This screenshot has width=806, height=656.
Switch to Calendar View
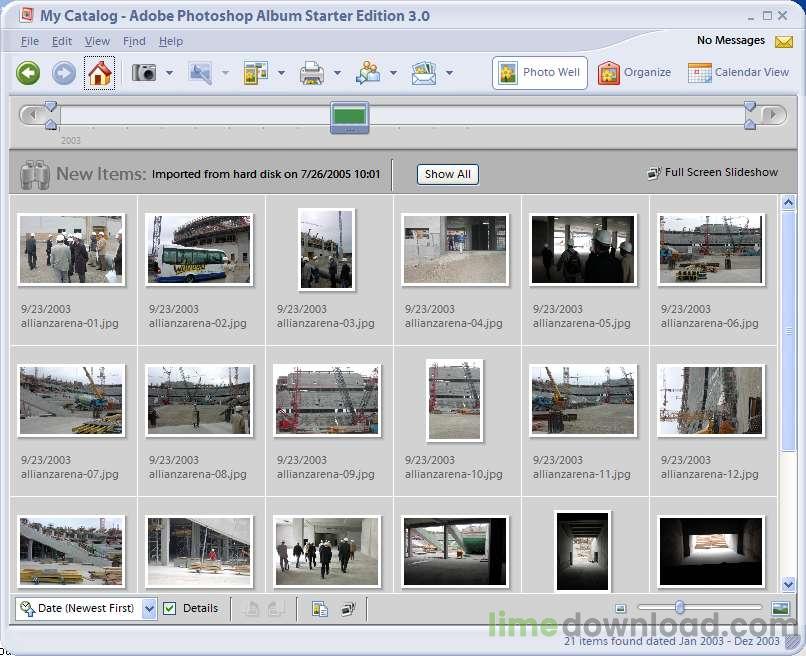click(x=738, y=72)
